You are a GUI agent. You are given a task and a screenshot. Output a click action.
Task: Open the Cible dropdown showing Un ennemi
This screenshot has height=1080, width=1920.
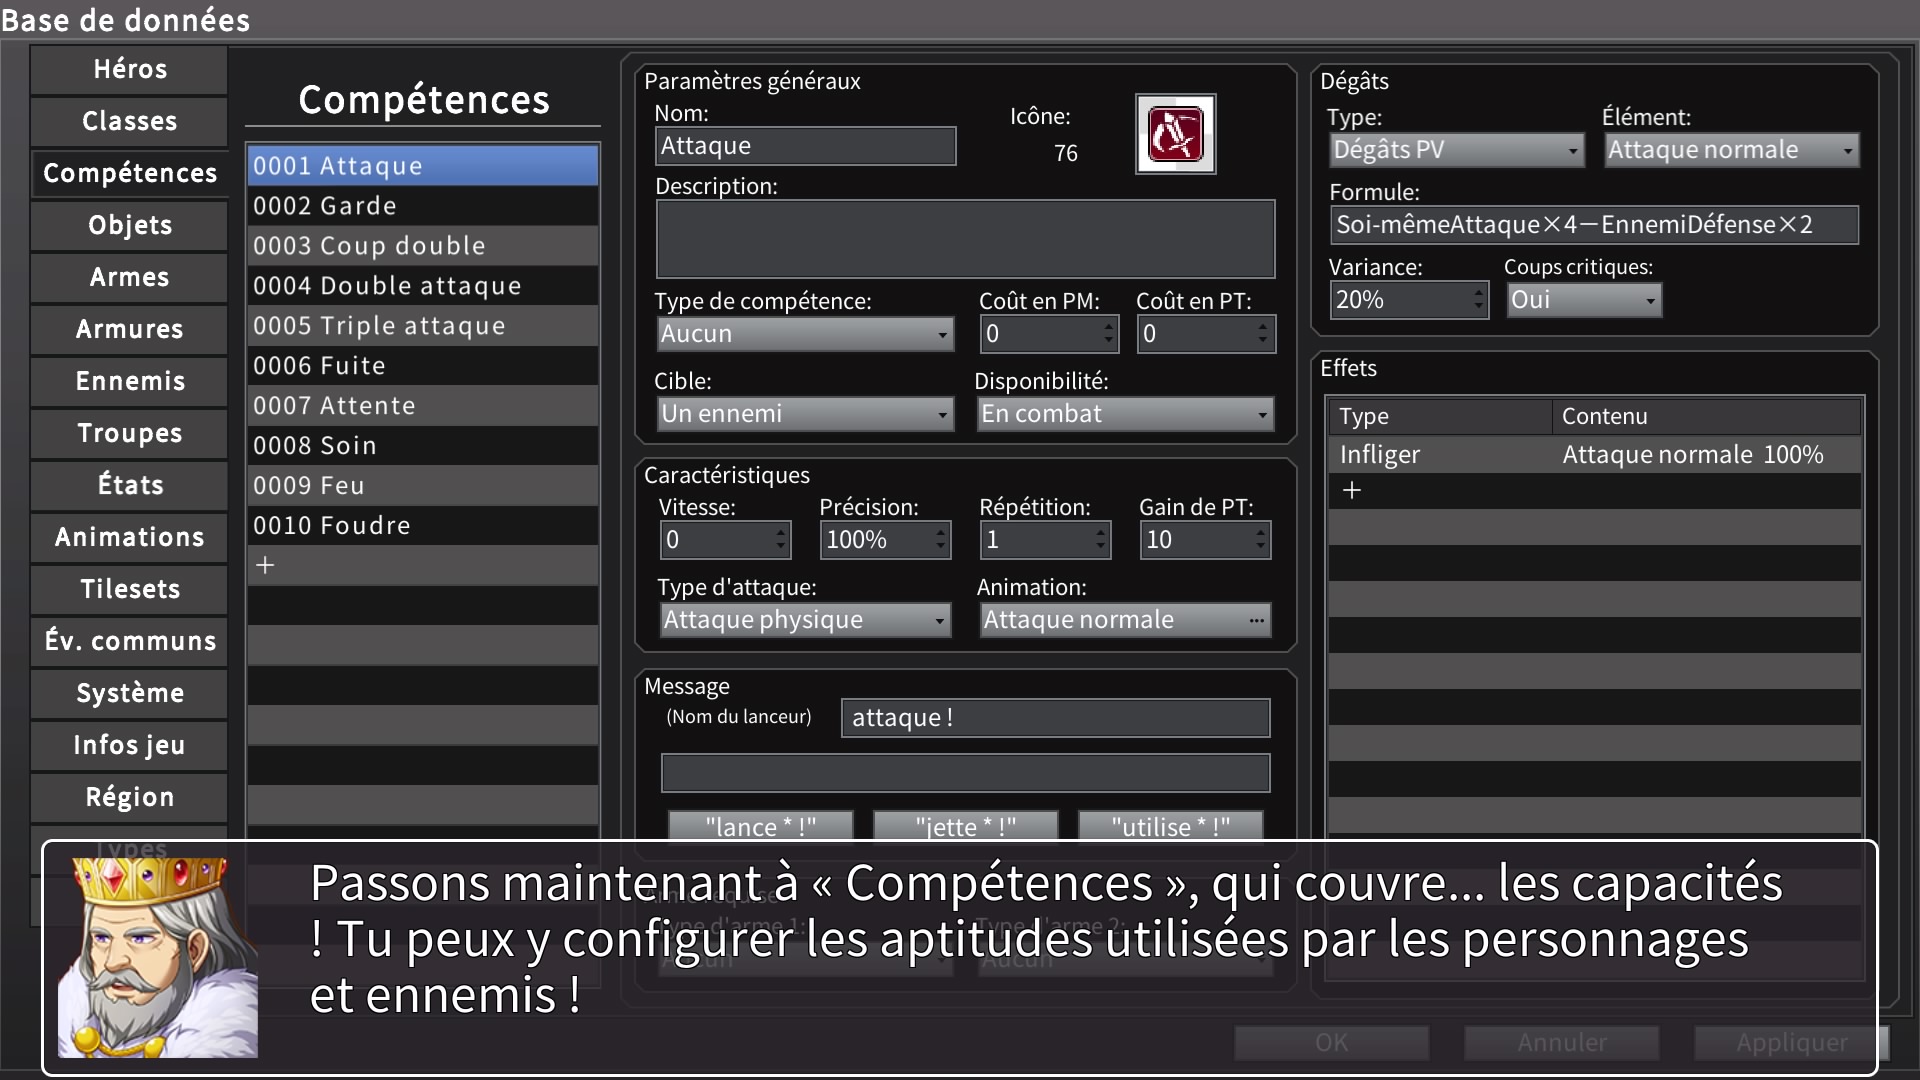[x=805, y=414]
